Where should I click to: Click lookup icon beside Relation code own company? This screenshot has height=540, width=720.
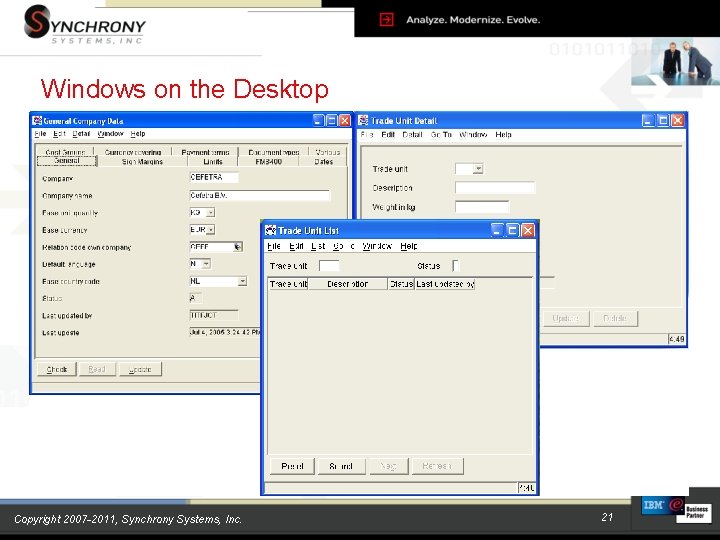pos(238,247)
